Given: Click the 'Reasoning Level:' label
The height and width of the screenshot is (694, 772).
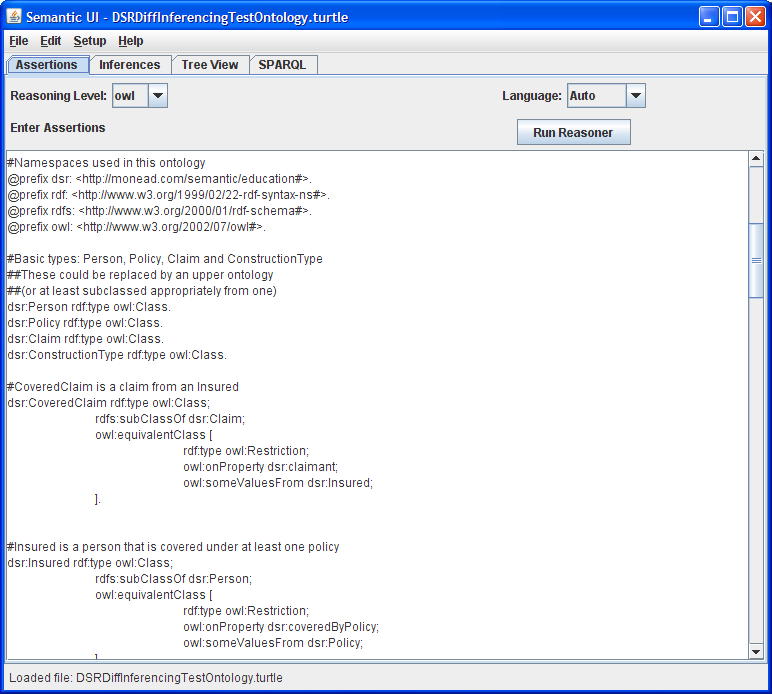Looking at the screenshot, I should point(58,95).
